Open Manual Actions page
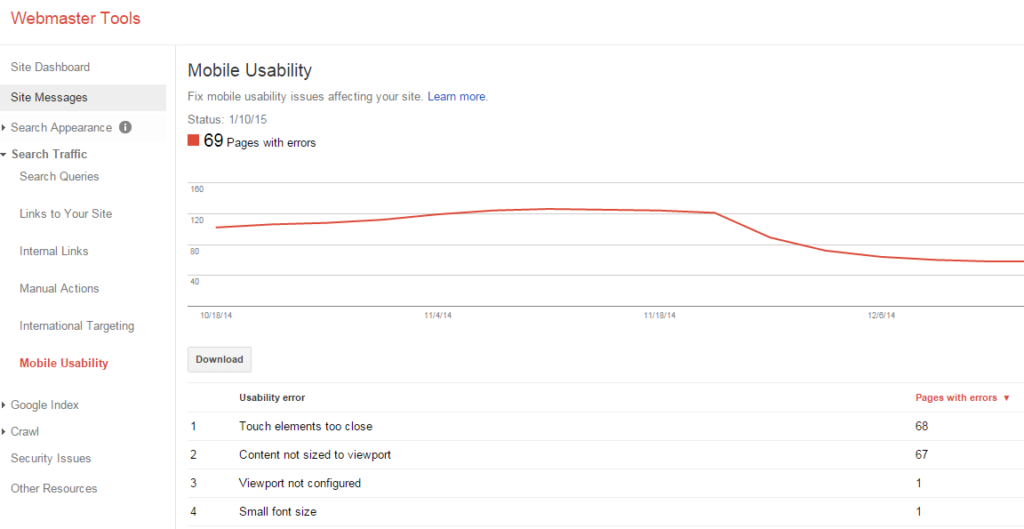1024x529 pixels. pyautogui.click(x=59, y=288)
